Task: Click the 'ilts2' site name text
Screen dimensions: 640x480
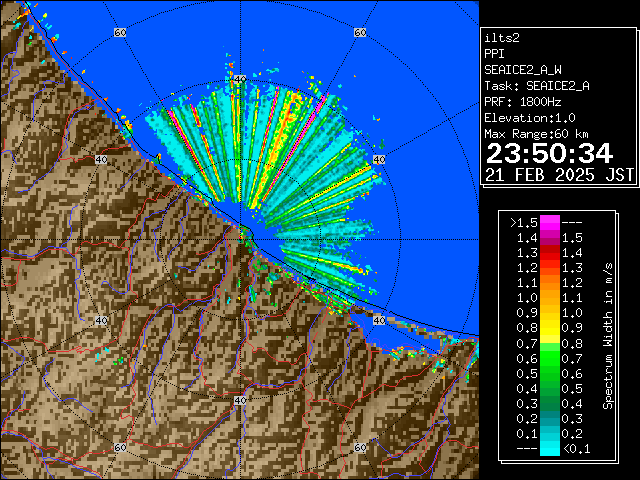Action: coord(502,38)
